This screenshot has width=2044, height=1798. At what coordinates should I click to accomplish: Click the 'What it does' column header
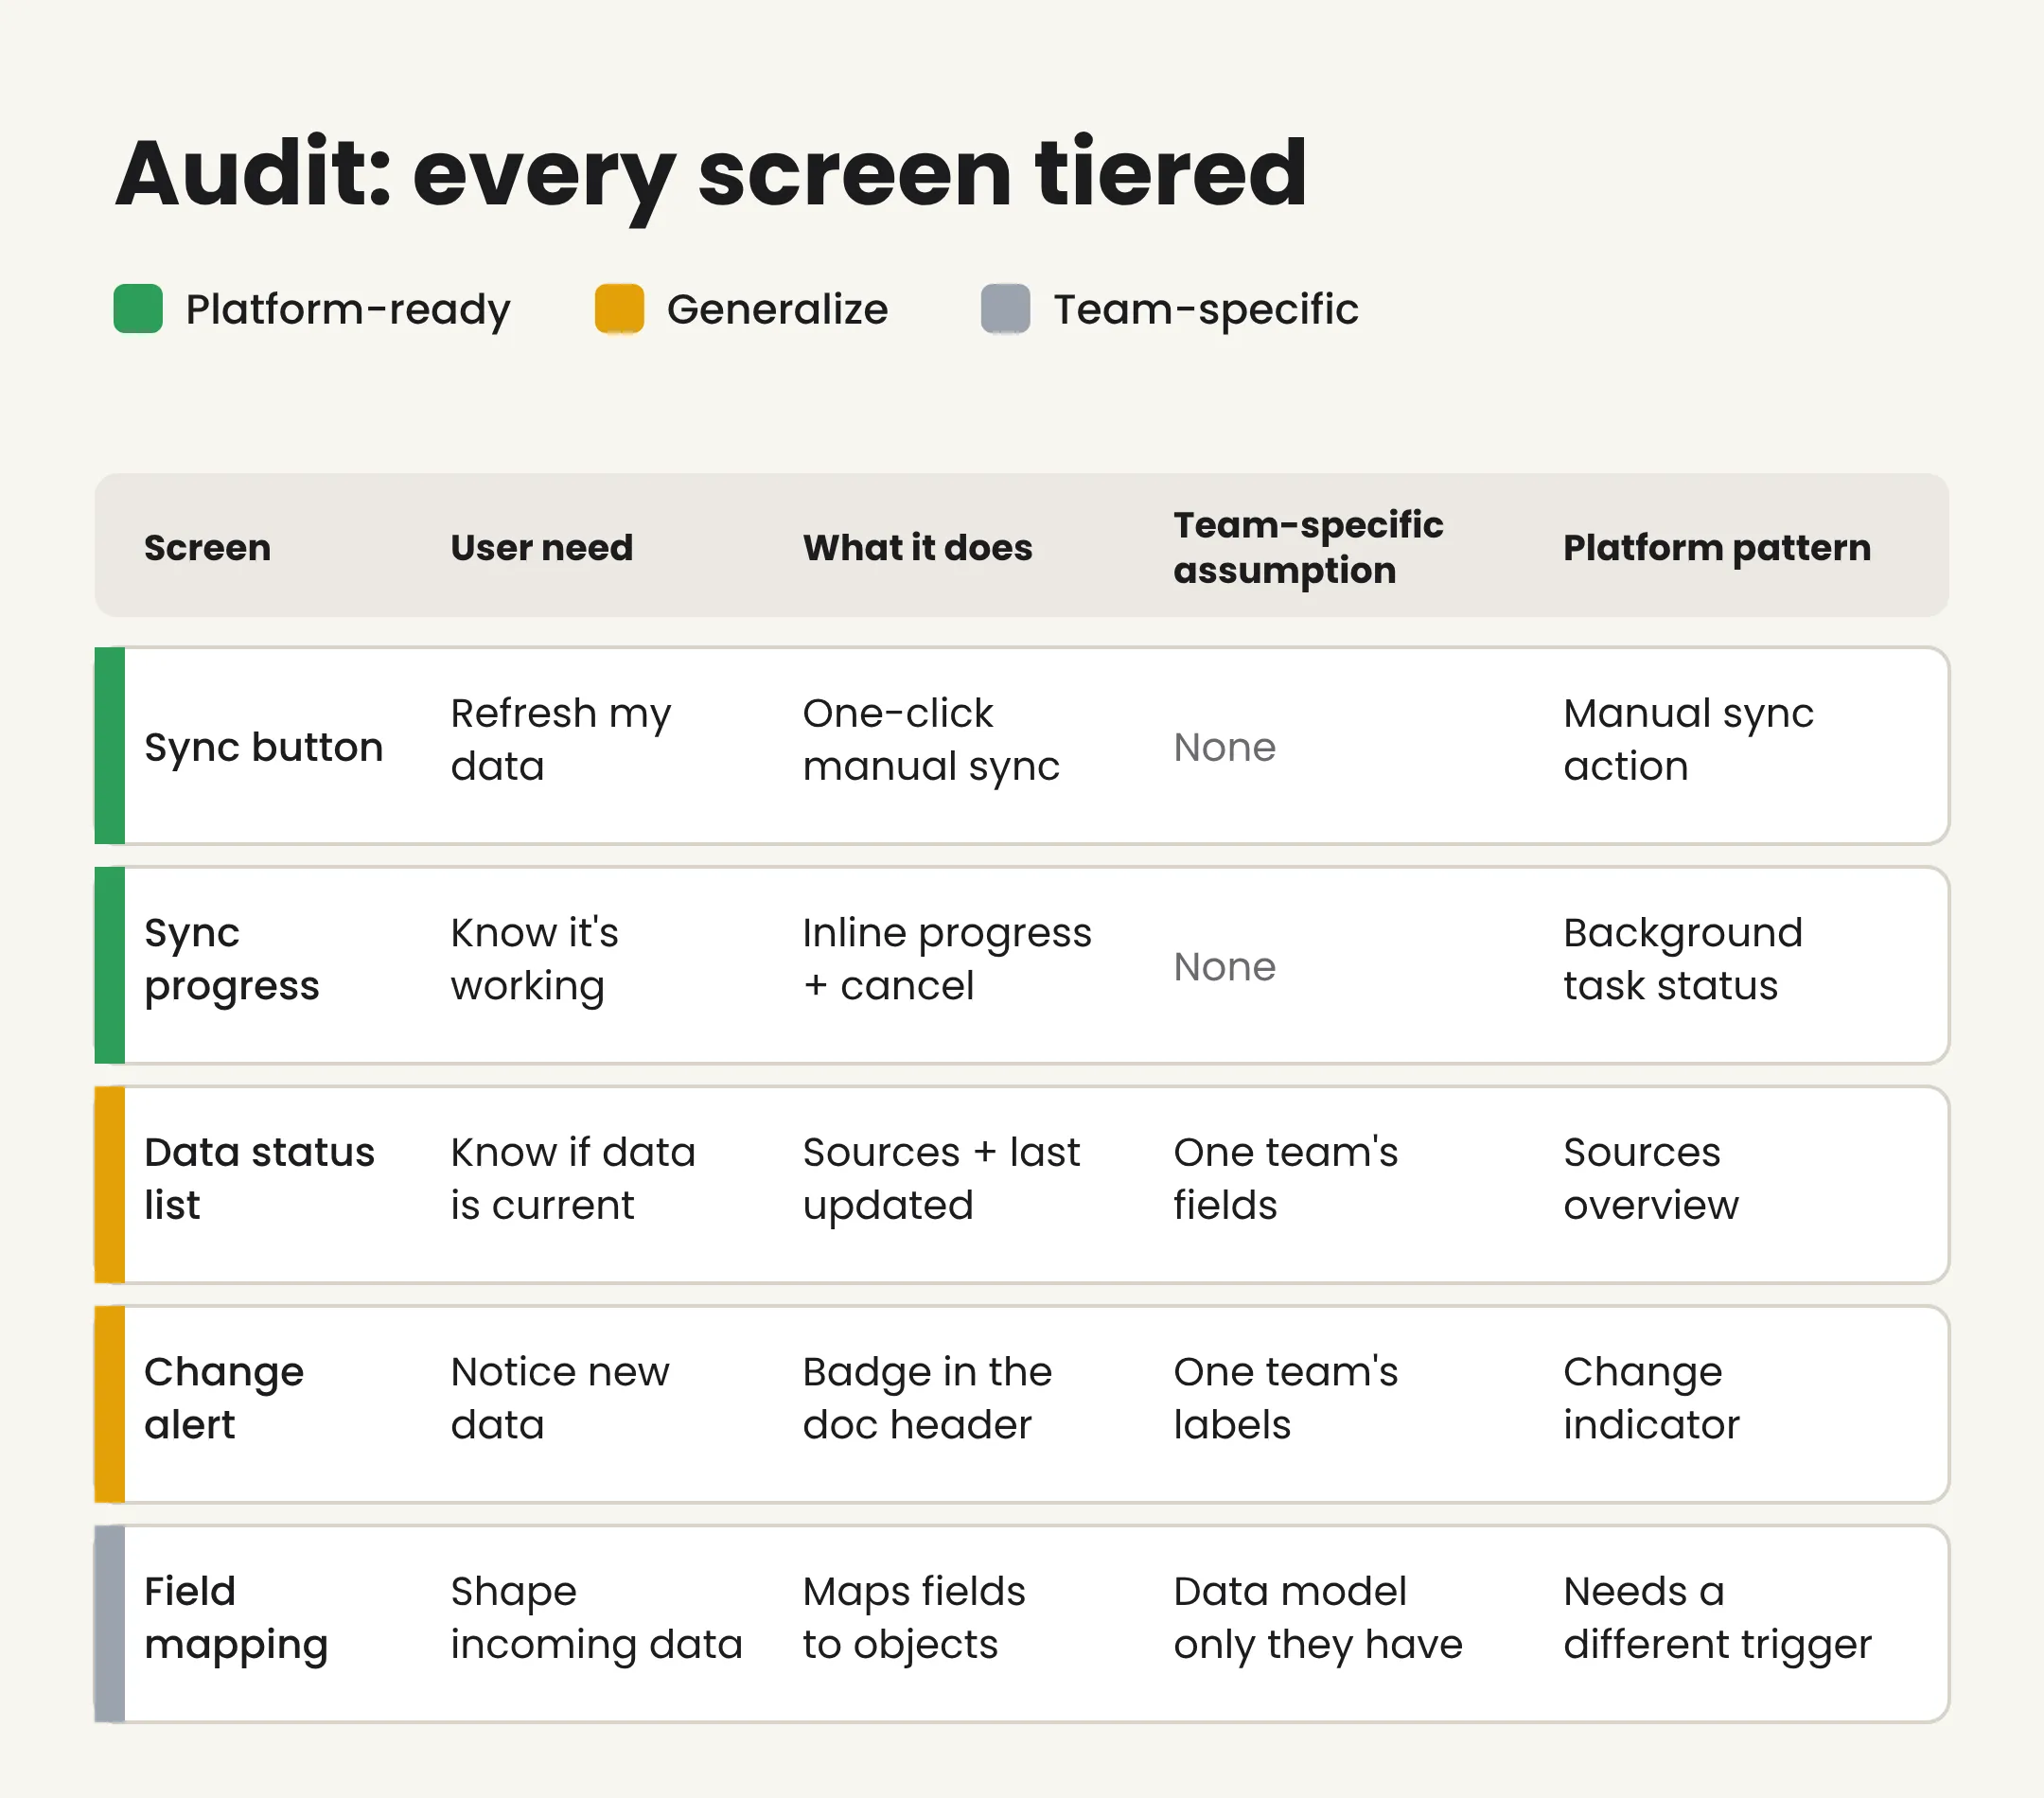pyautogui.click(x=917, y=547)
